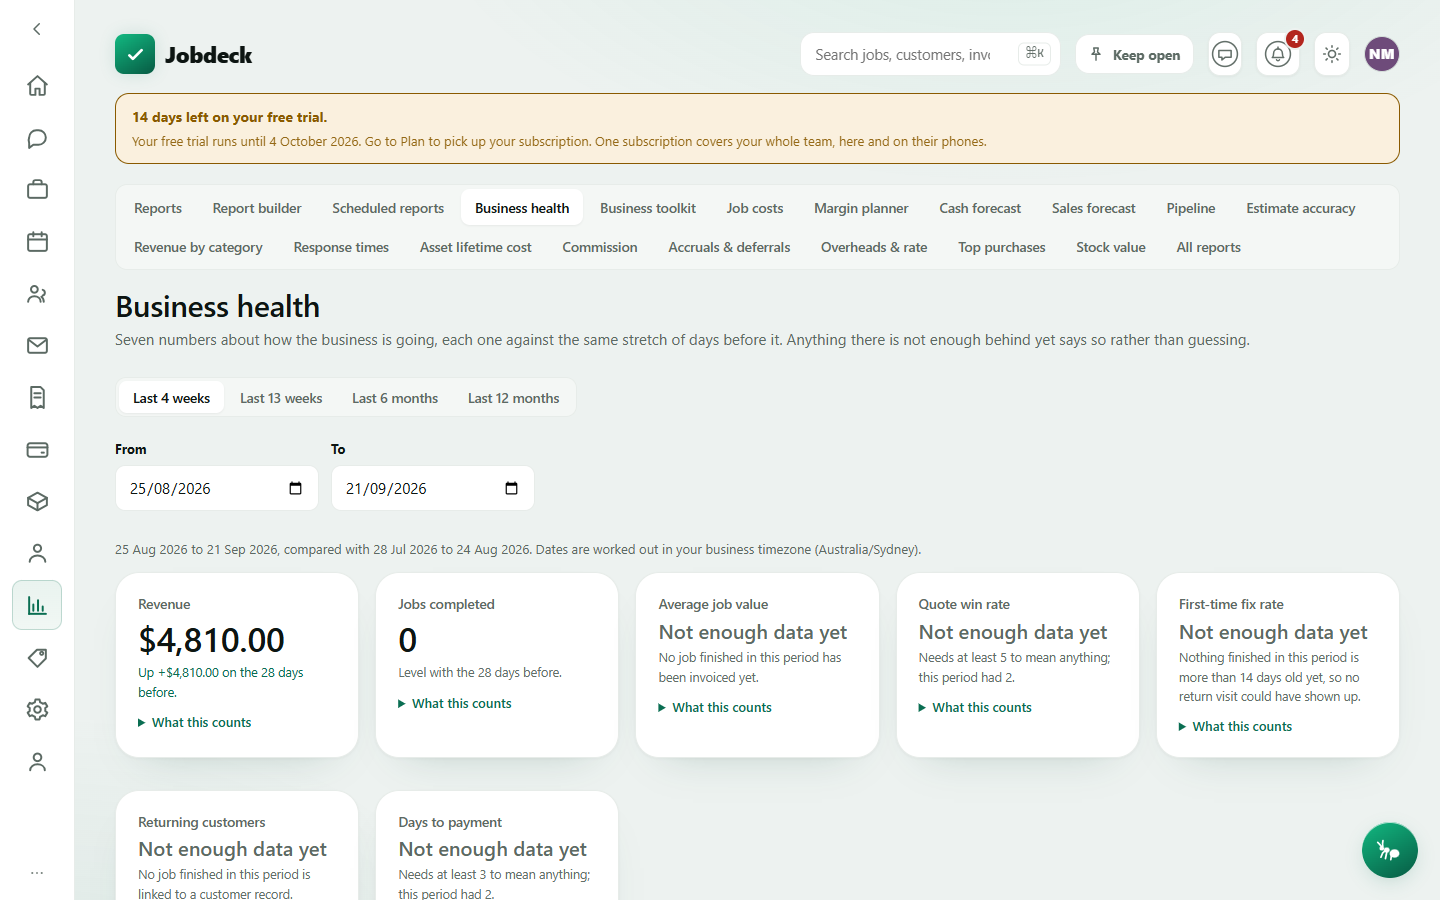Click the "Business health" page heading
The height and width of the screenshot is (900, 1440).
pyautogui.click(x=218, y=306)
